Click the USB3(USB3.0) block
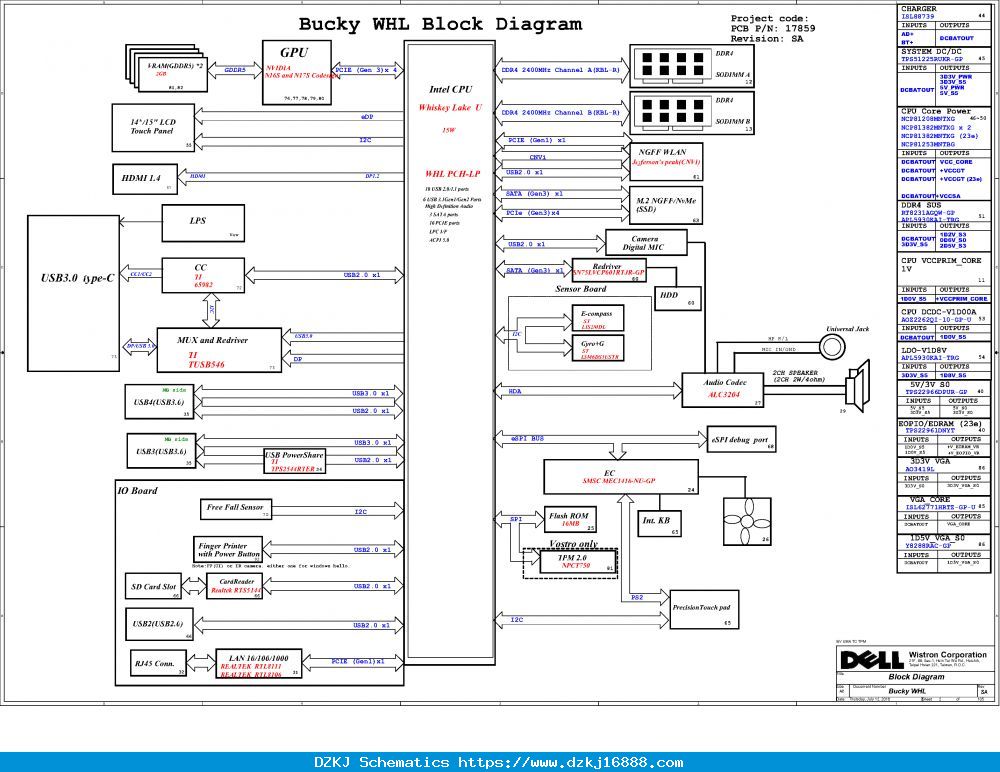This screenshot has width=1000, height=772. pyautogui.click(x=161, y=450)
